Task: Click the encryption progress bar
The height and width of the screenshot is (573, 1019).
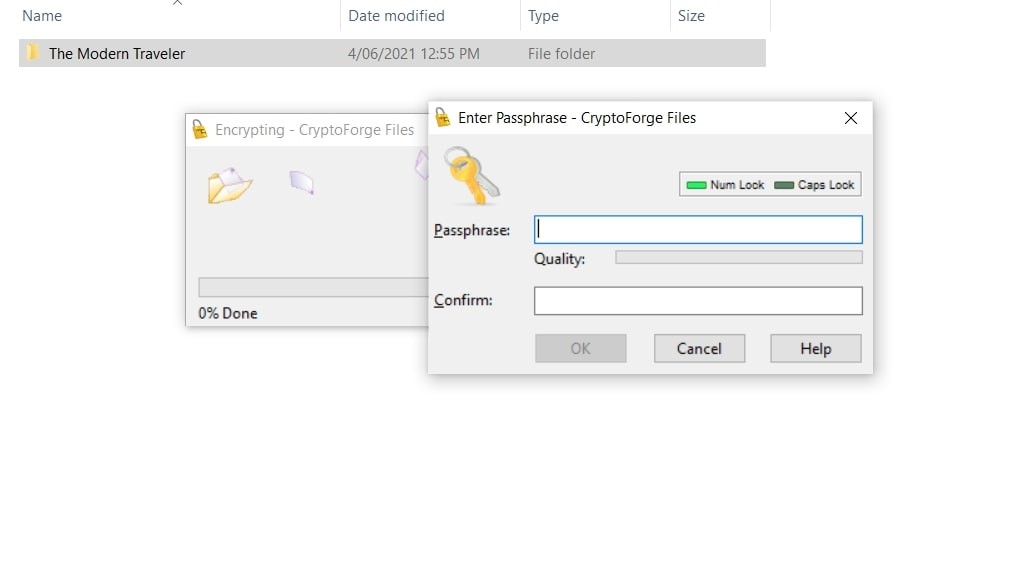Action: 313,287
